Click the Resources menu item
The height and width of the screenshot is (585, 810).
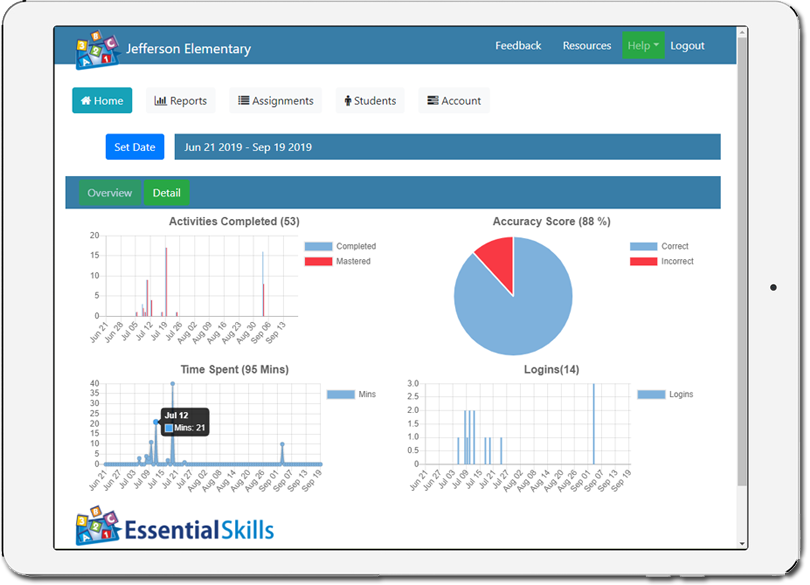pos(587,45)
